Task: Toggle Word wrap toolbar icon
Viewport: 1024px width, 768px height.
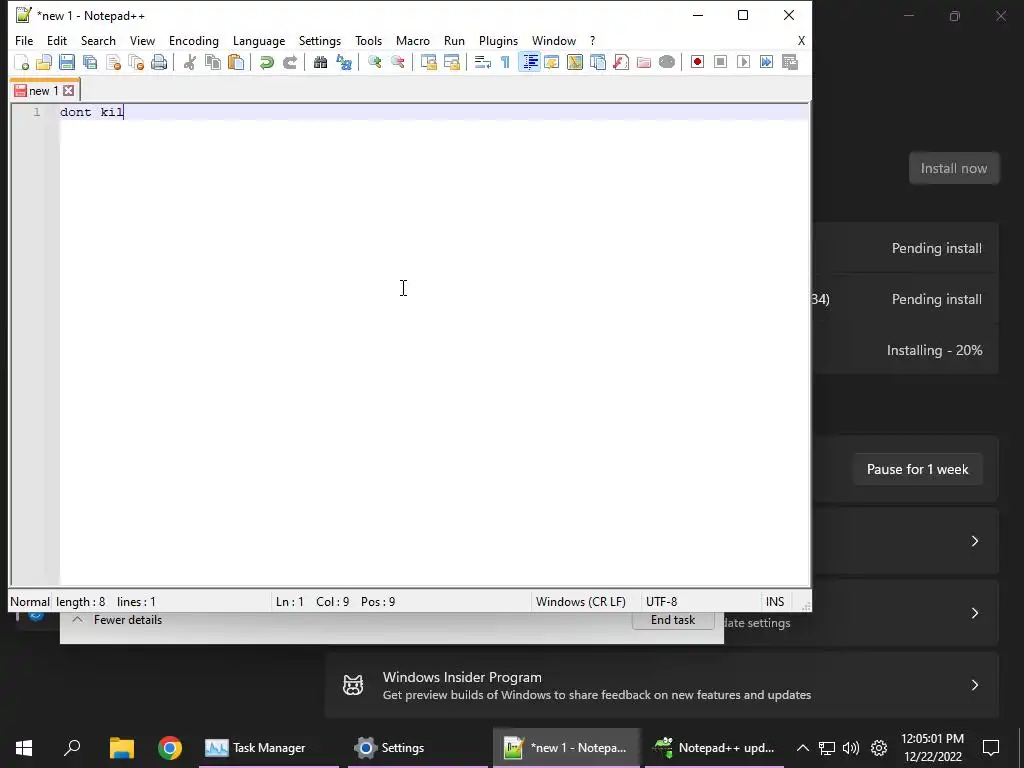Action: [483, 62]
